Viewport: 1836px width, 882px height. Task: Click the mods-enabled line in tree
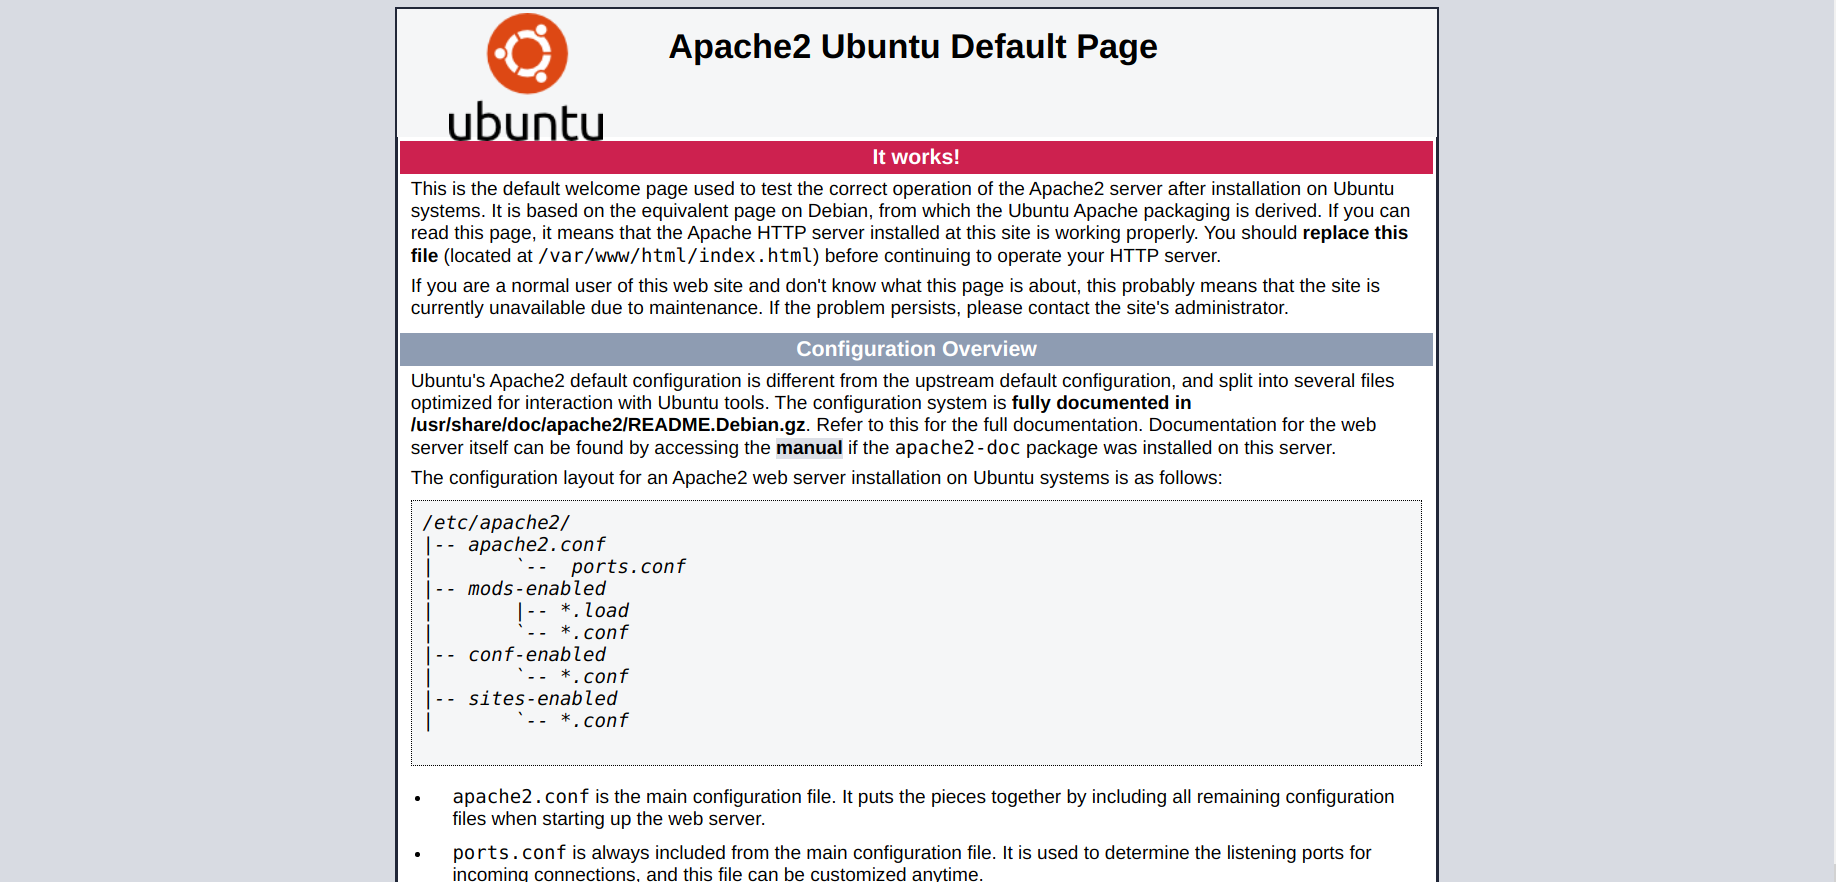[x=536, y=589]
